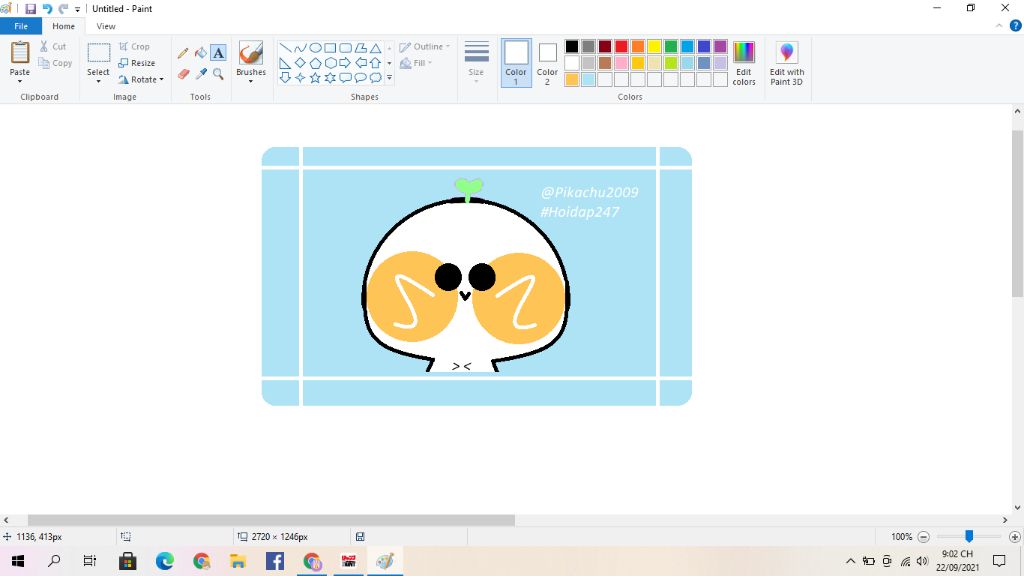Open Edit colors dialog
The height and width of the screenshot is (576, 1024).
point(744,63)
